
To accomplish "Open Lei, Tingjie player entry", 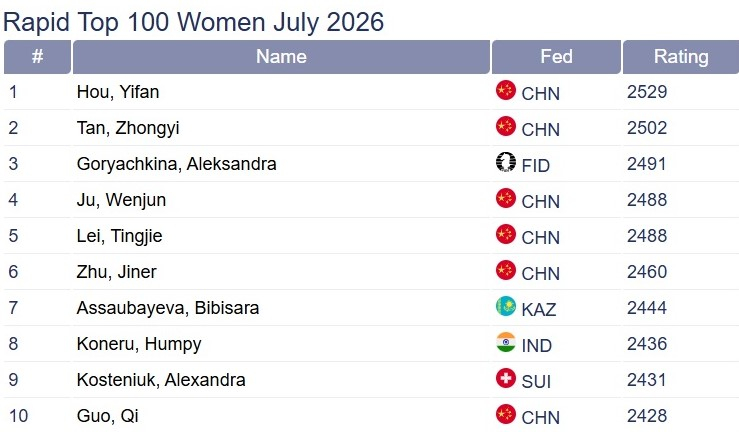I will 119,236.
